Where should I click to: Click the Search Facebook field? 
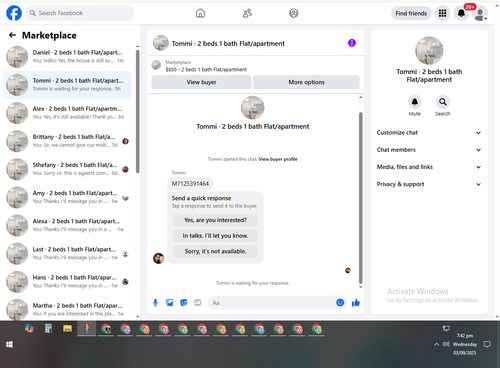(80, 13)
